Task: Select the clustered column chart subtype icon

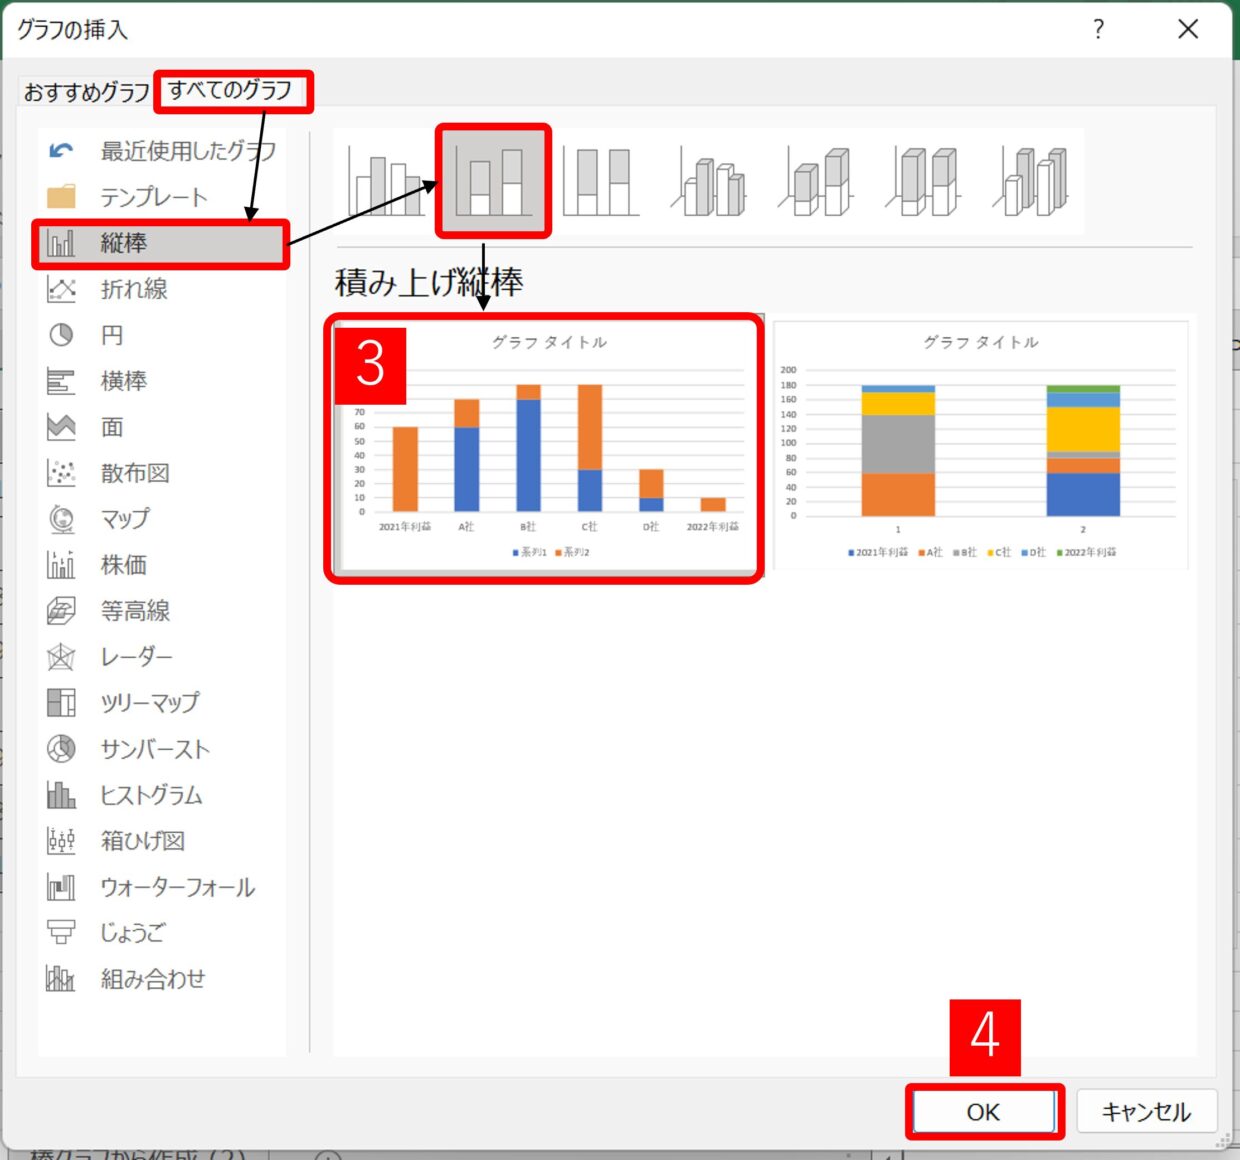Action: coord(386,183)
